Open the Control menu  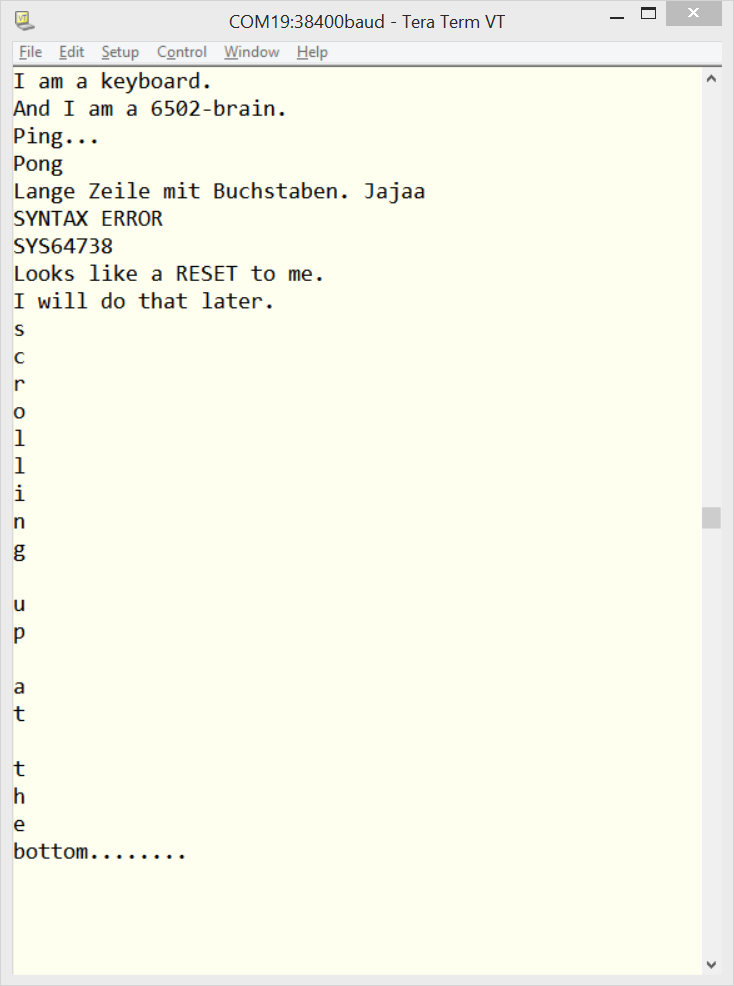[182, 52]
